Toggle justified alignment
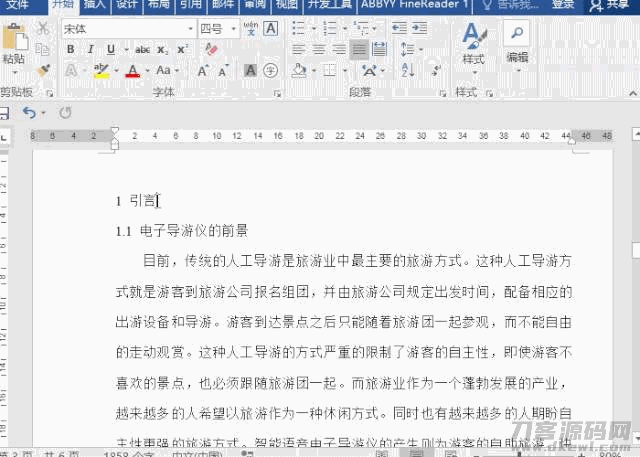This screenshot has width=640, height=457. [x=360, y=50]
